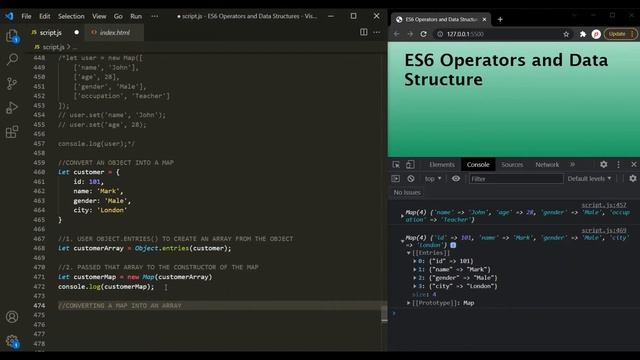
Task: Bookmark this page with the star icon
Action: [566, 34]
